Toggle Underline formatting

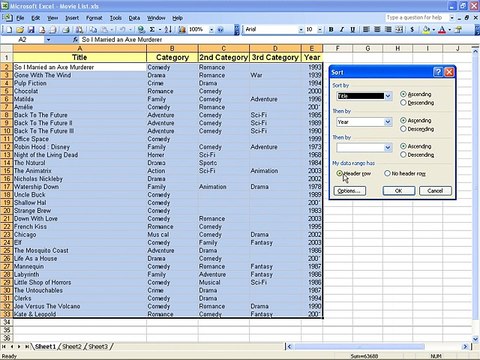(352, 30)
